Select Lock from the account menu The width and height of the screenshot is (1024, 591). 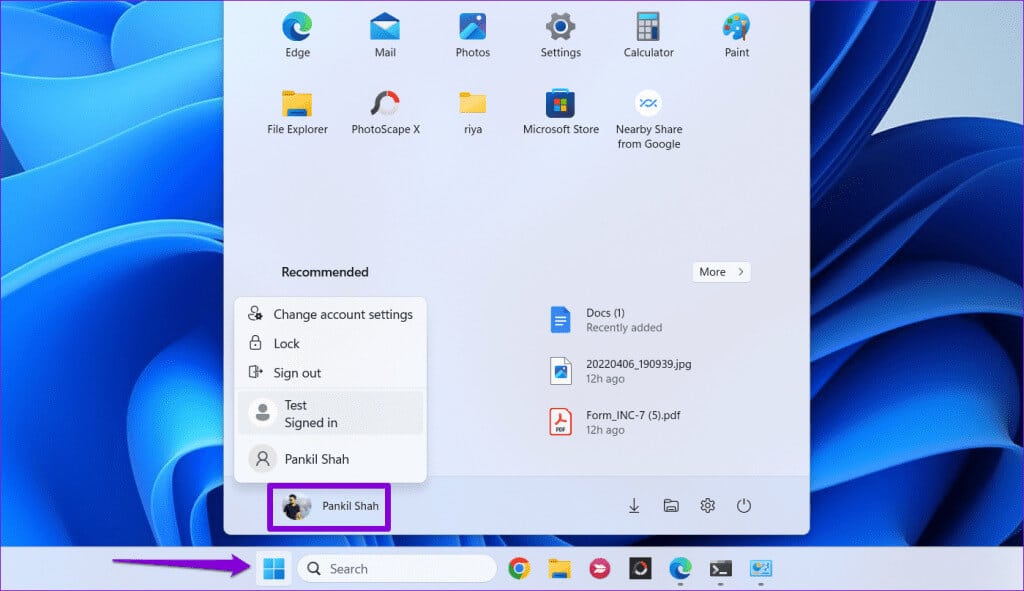click(x=330, y=343)
